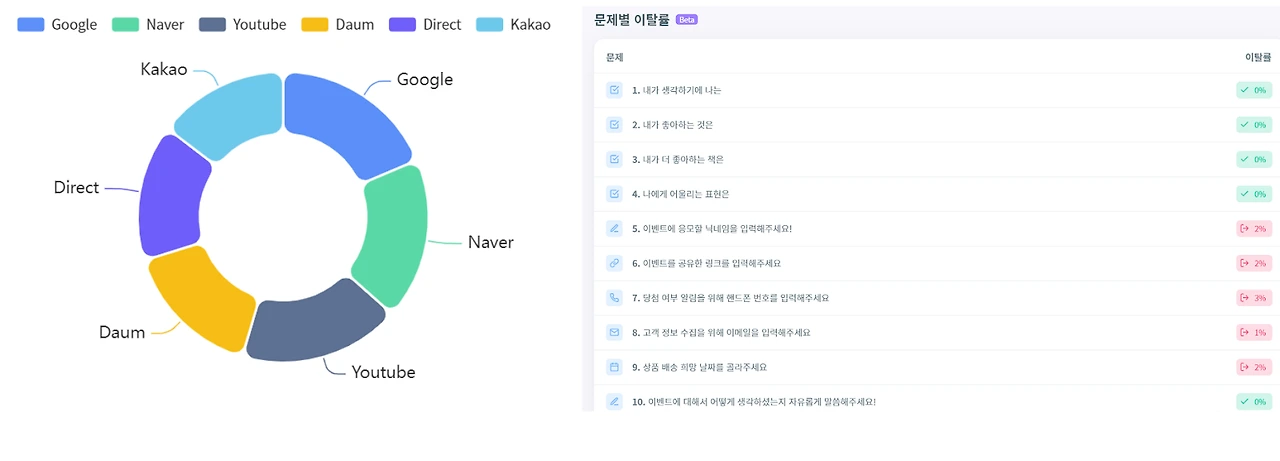Click the checkbox icon beside question 2
The image size is (1280, 461).
tap(614, 125)
